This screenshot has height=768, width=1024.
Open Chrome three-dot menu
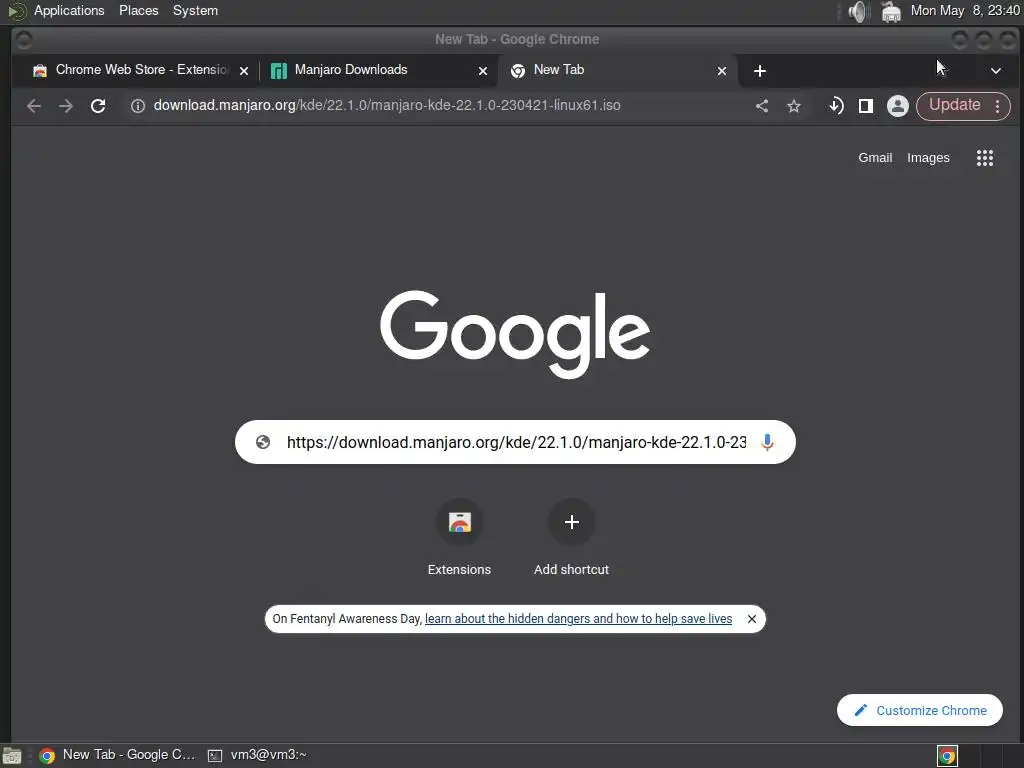tap(997, 106)
